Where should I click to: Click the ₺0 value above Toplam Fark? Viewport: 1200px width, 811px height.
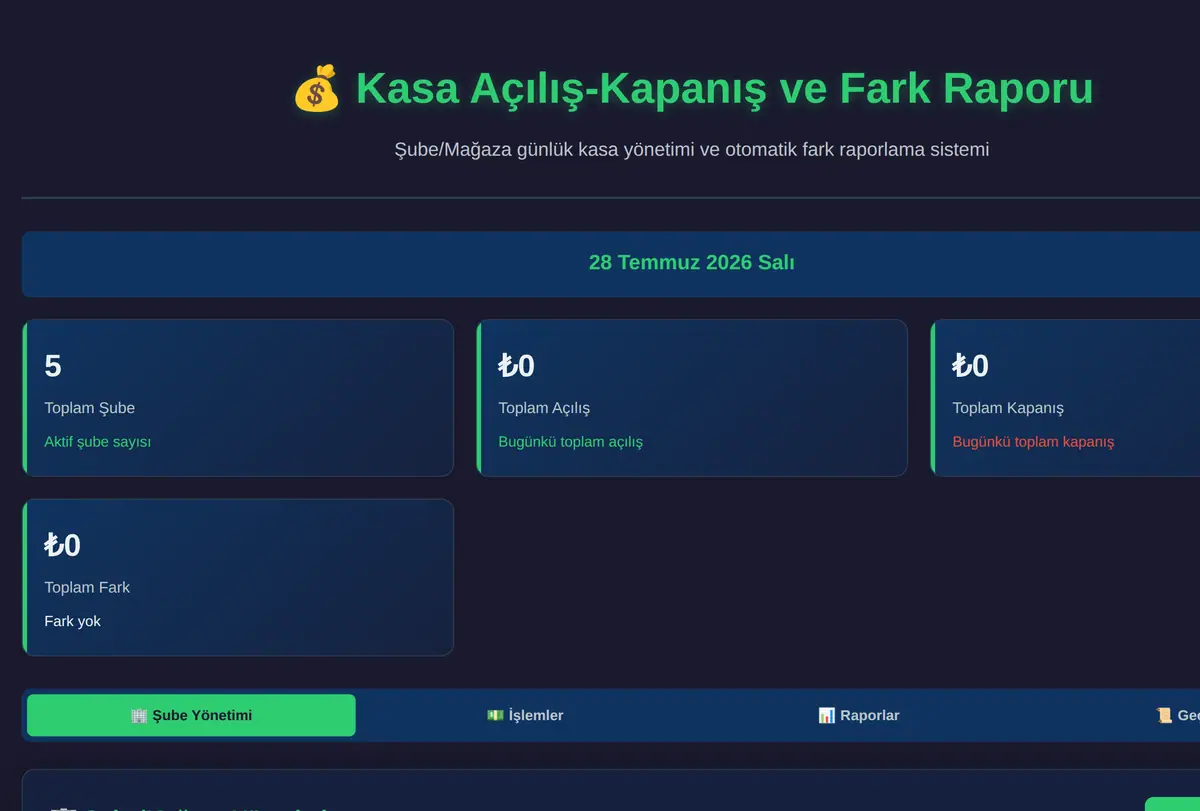coord(63,546)
